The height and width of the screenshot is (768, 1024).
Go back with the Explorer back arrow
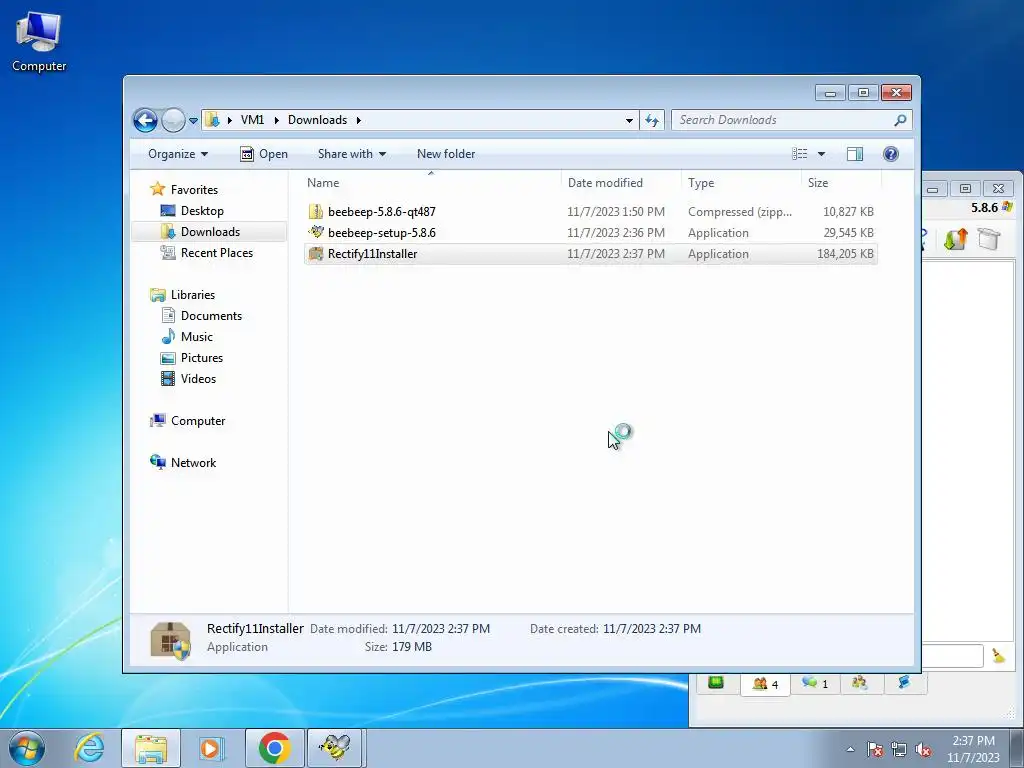pyautogui.click(x=145, y=120)
